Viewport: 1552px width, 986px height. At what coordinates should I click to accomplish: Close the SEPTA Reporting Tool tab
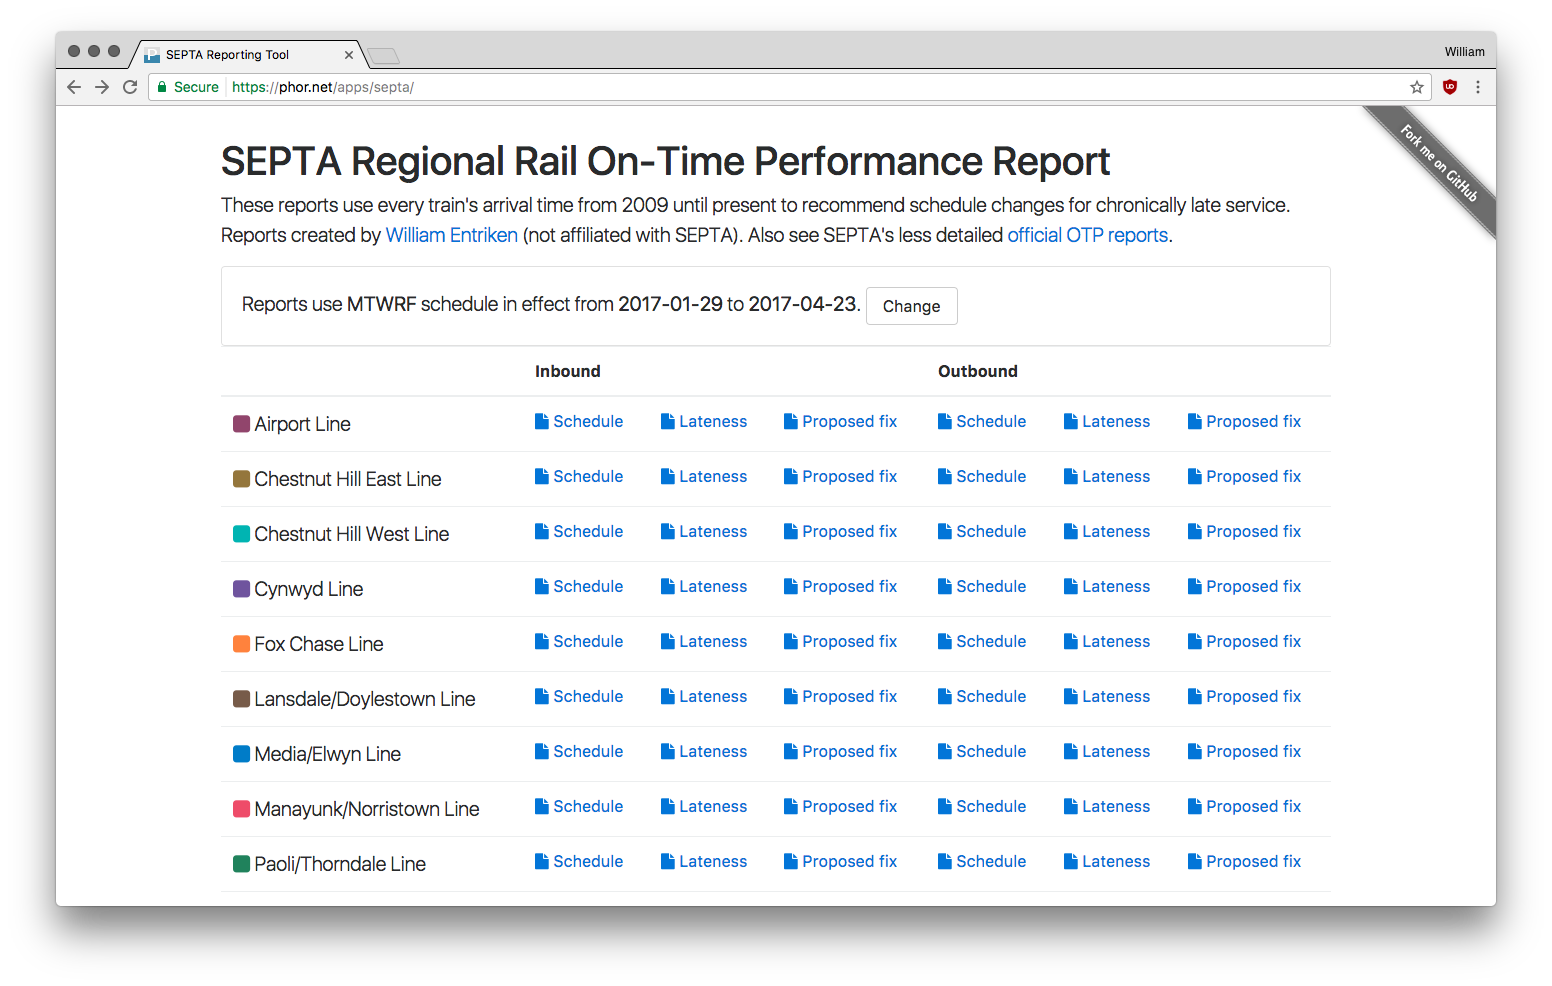(x=349, y=55)
